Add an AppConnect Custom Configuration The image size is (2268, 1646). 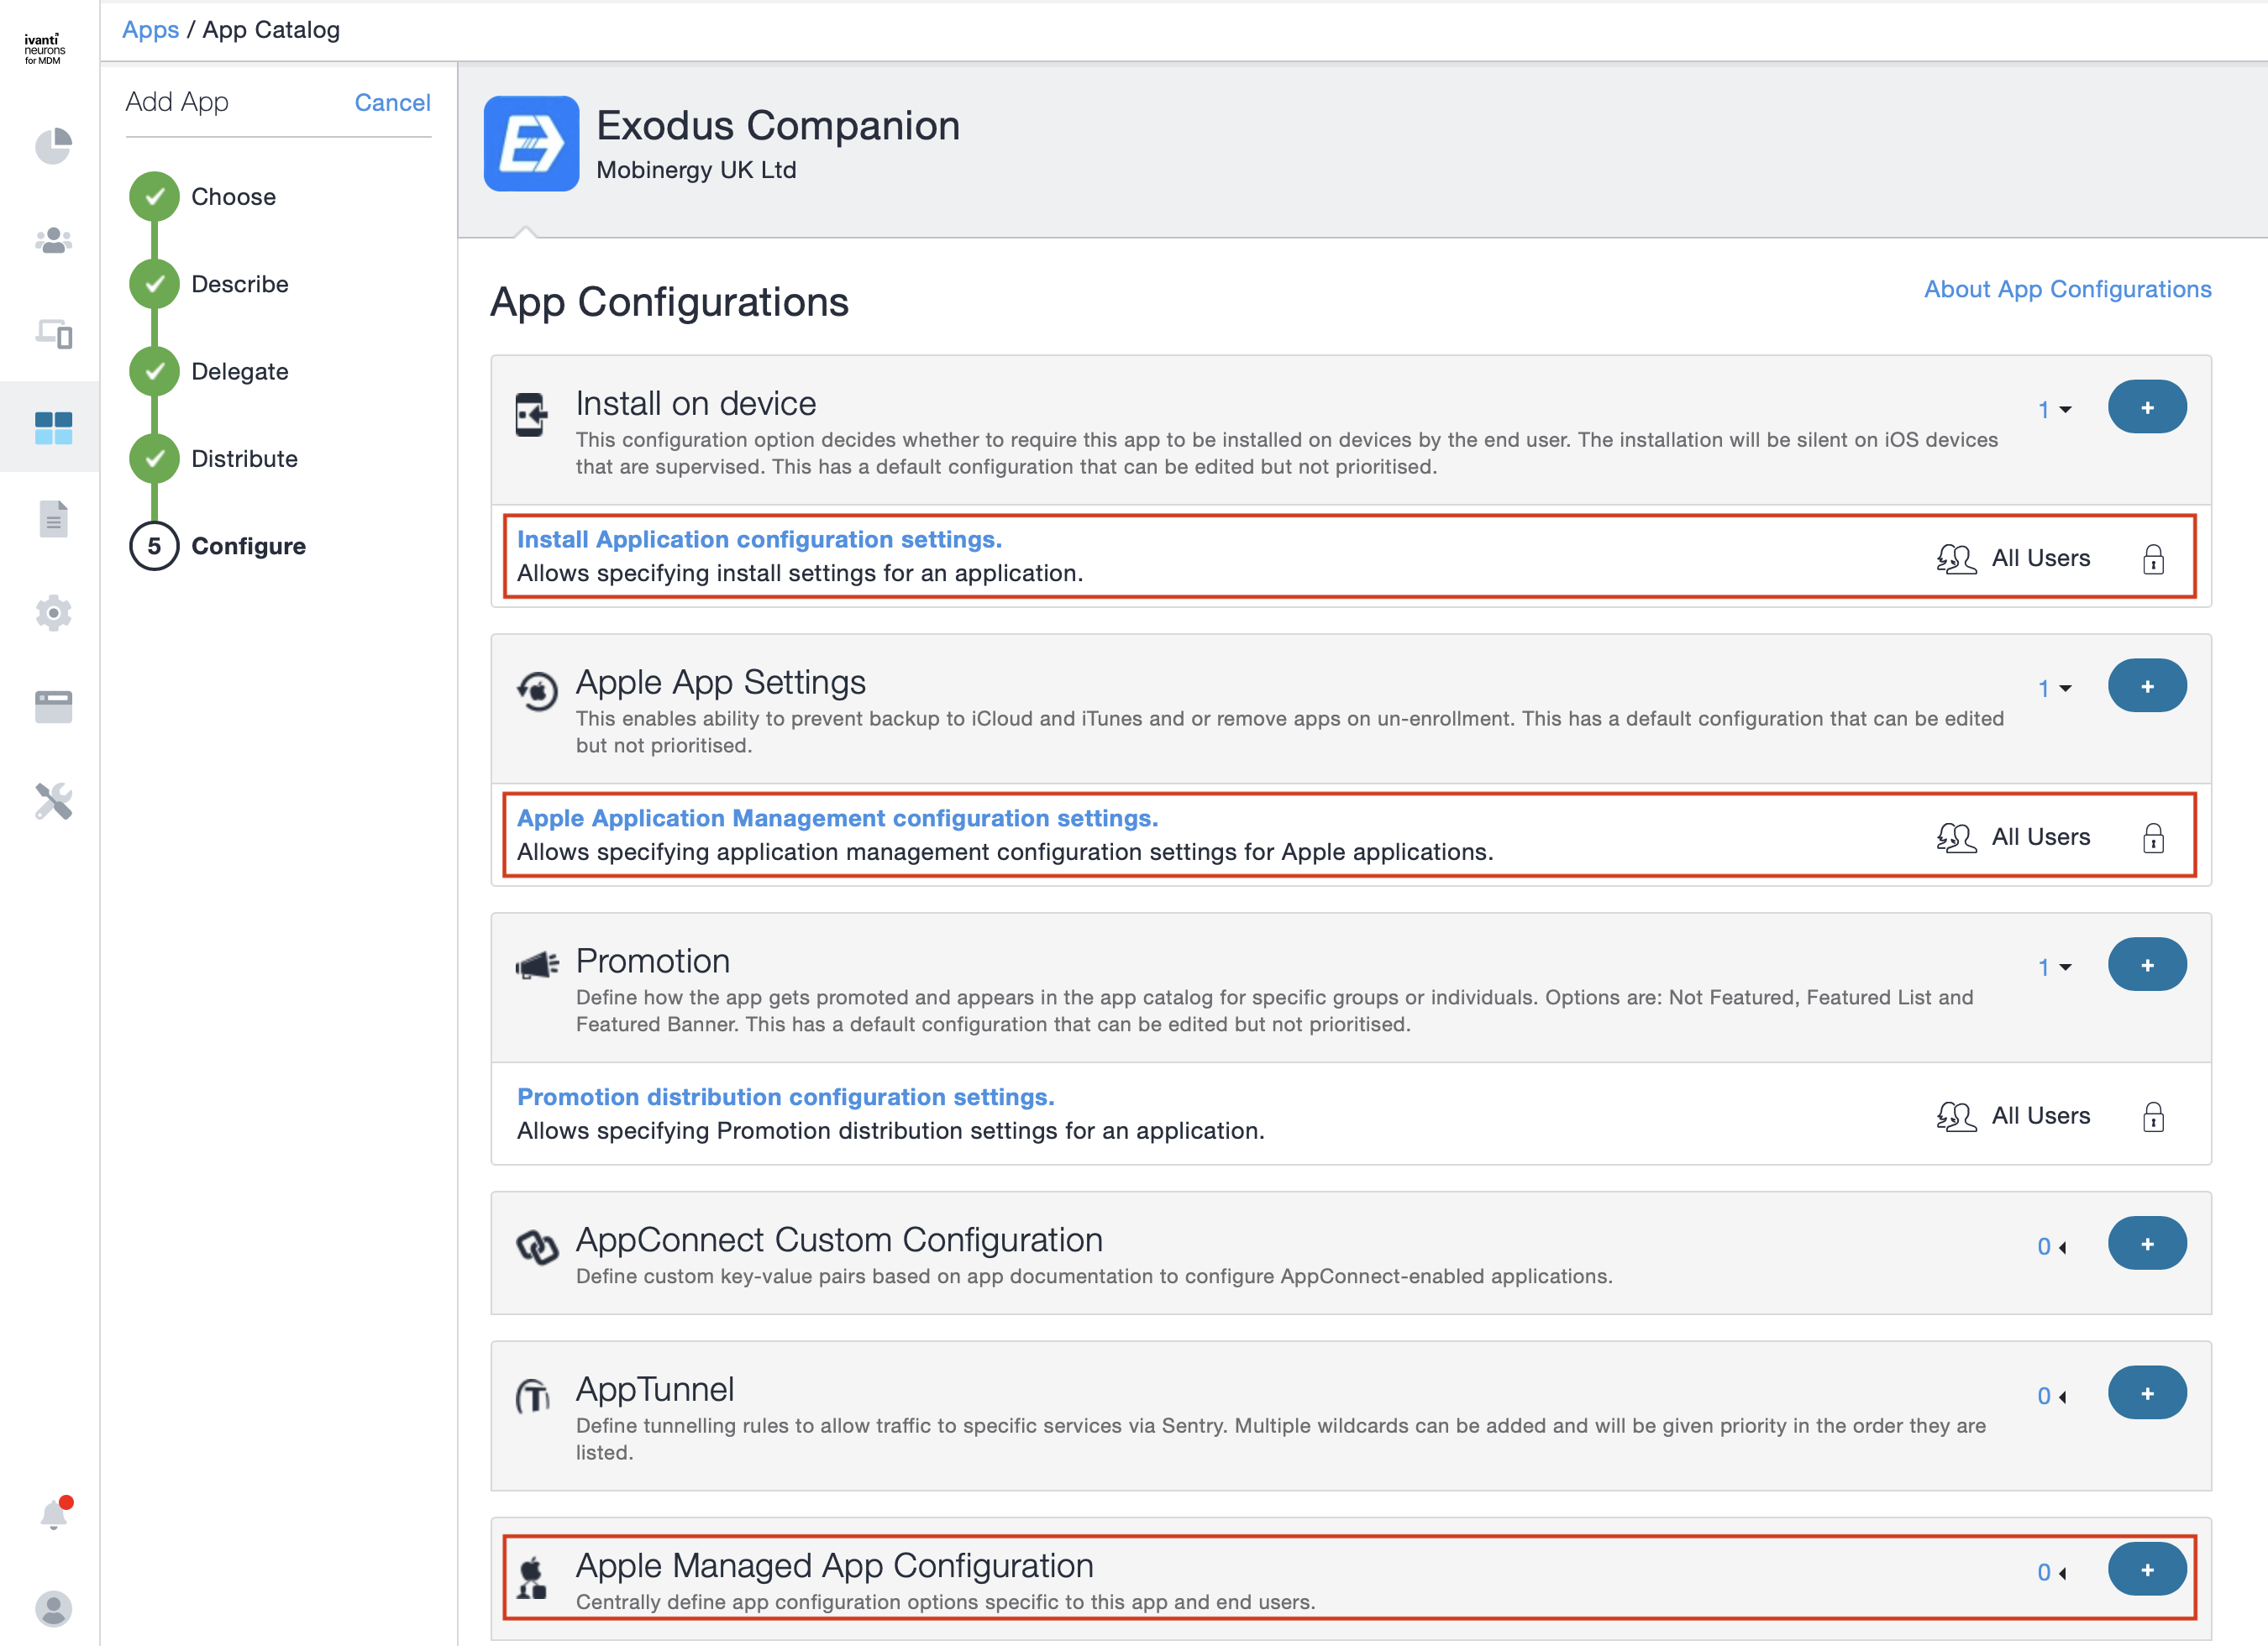(x=2146, y=1244)
